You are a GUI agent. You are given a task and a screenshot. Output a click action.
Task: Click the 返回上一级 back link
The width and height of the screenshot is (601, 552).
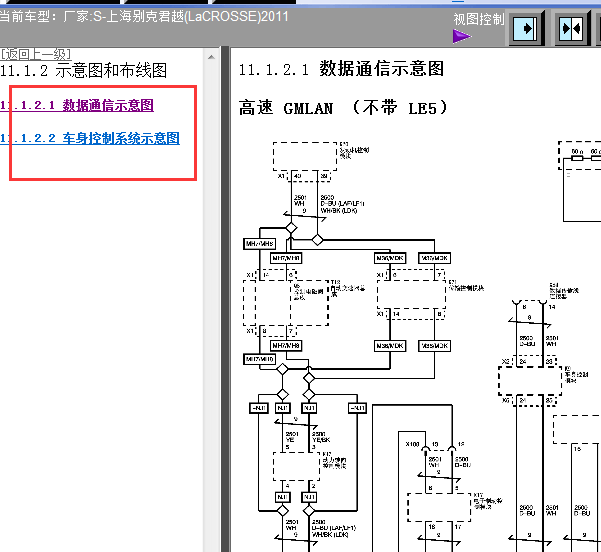35,54
